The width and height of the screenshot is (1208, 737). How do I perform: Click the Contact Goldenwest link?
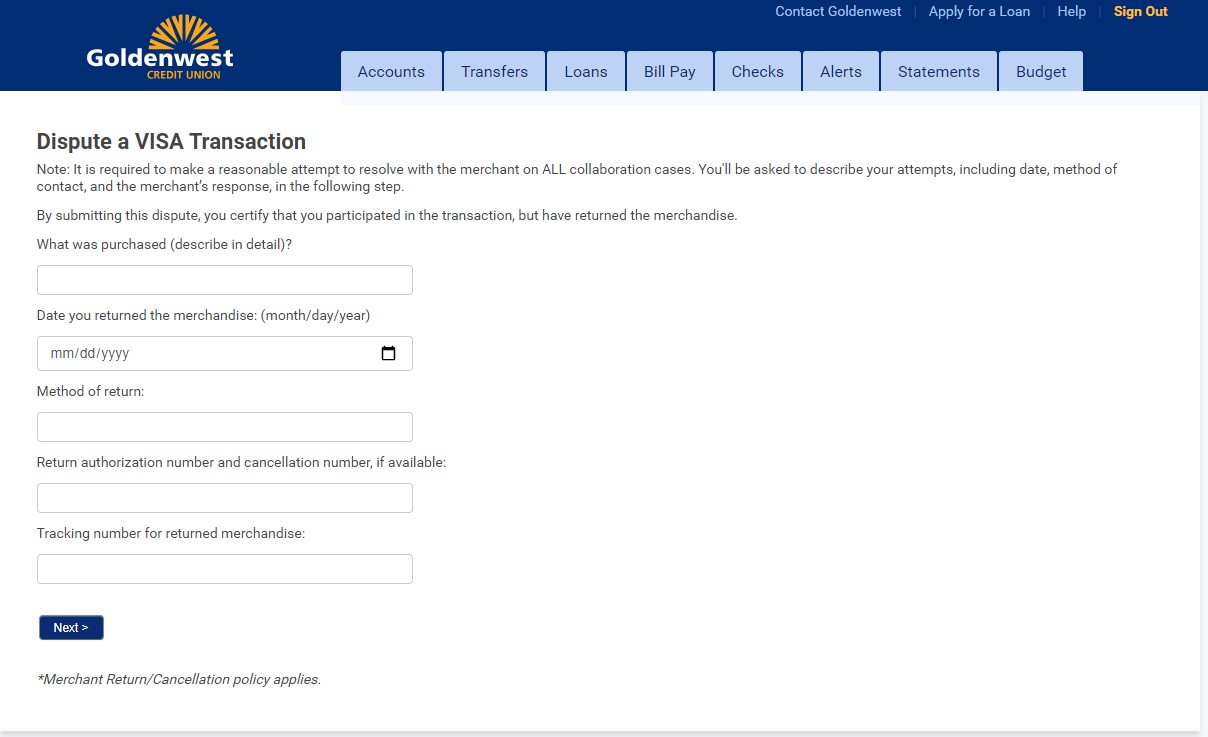click(838, 12)
